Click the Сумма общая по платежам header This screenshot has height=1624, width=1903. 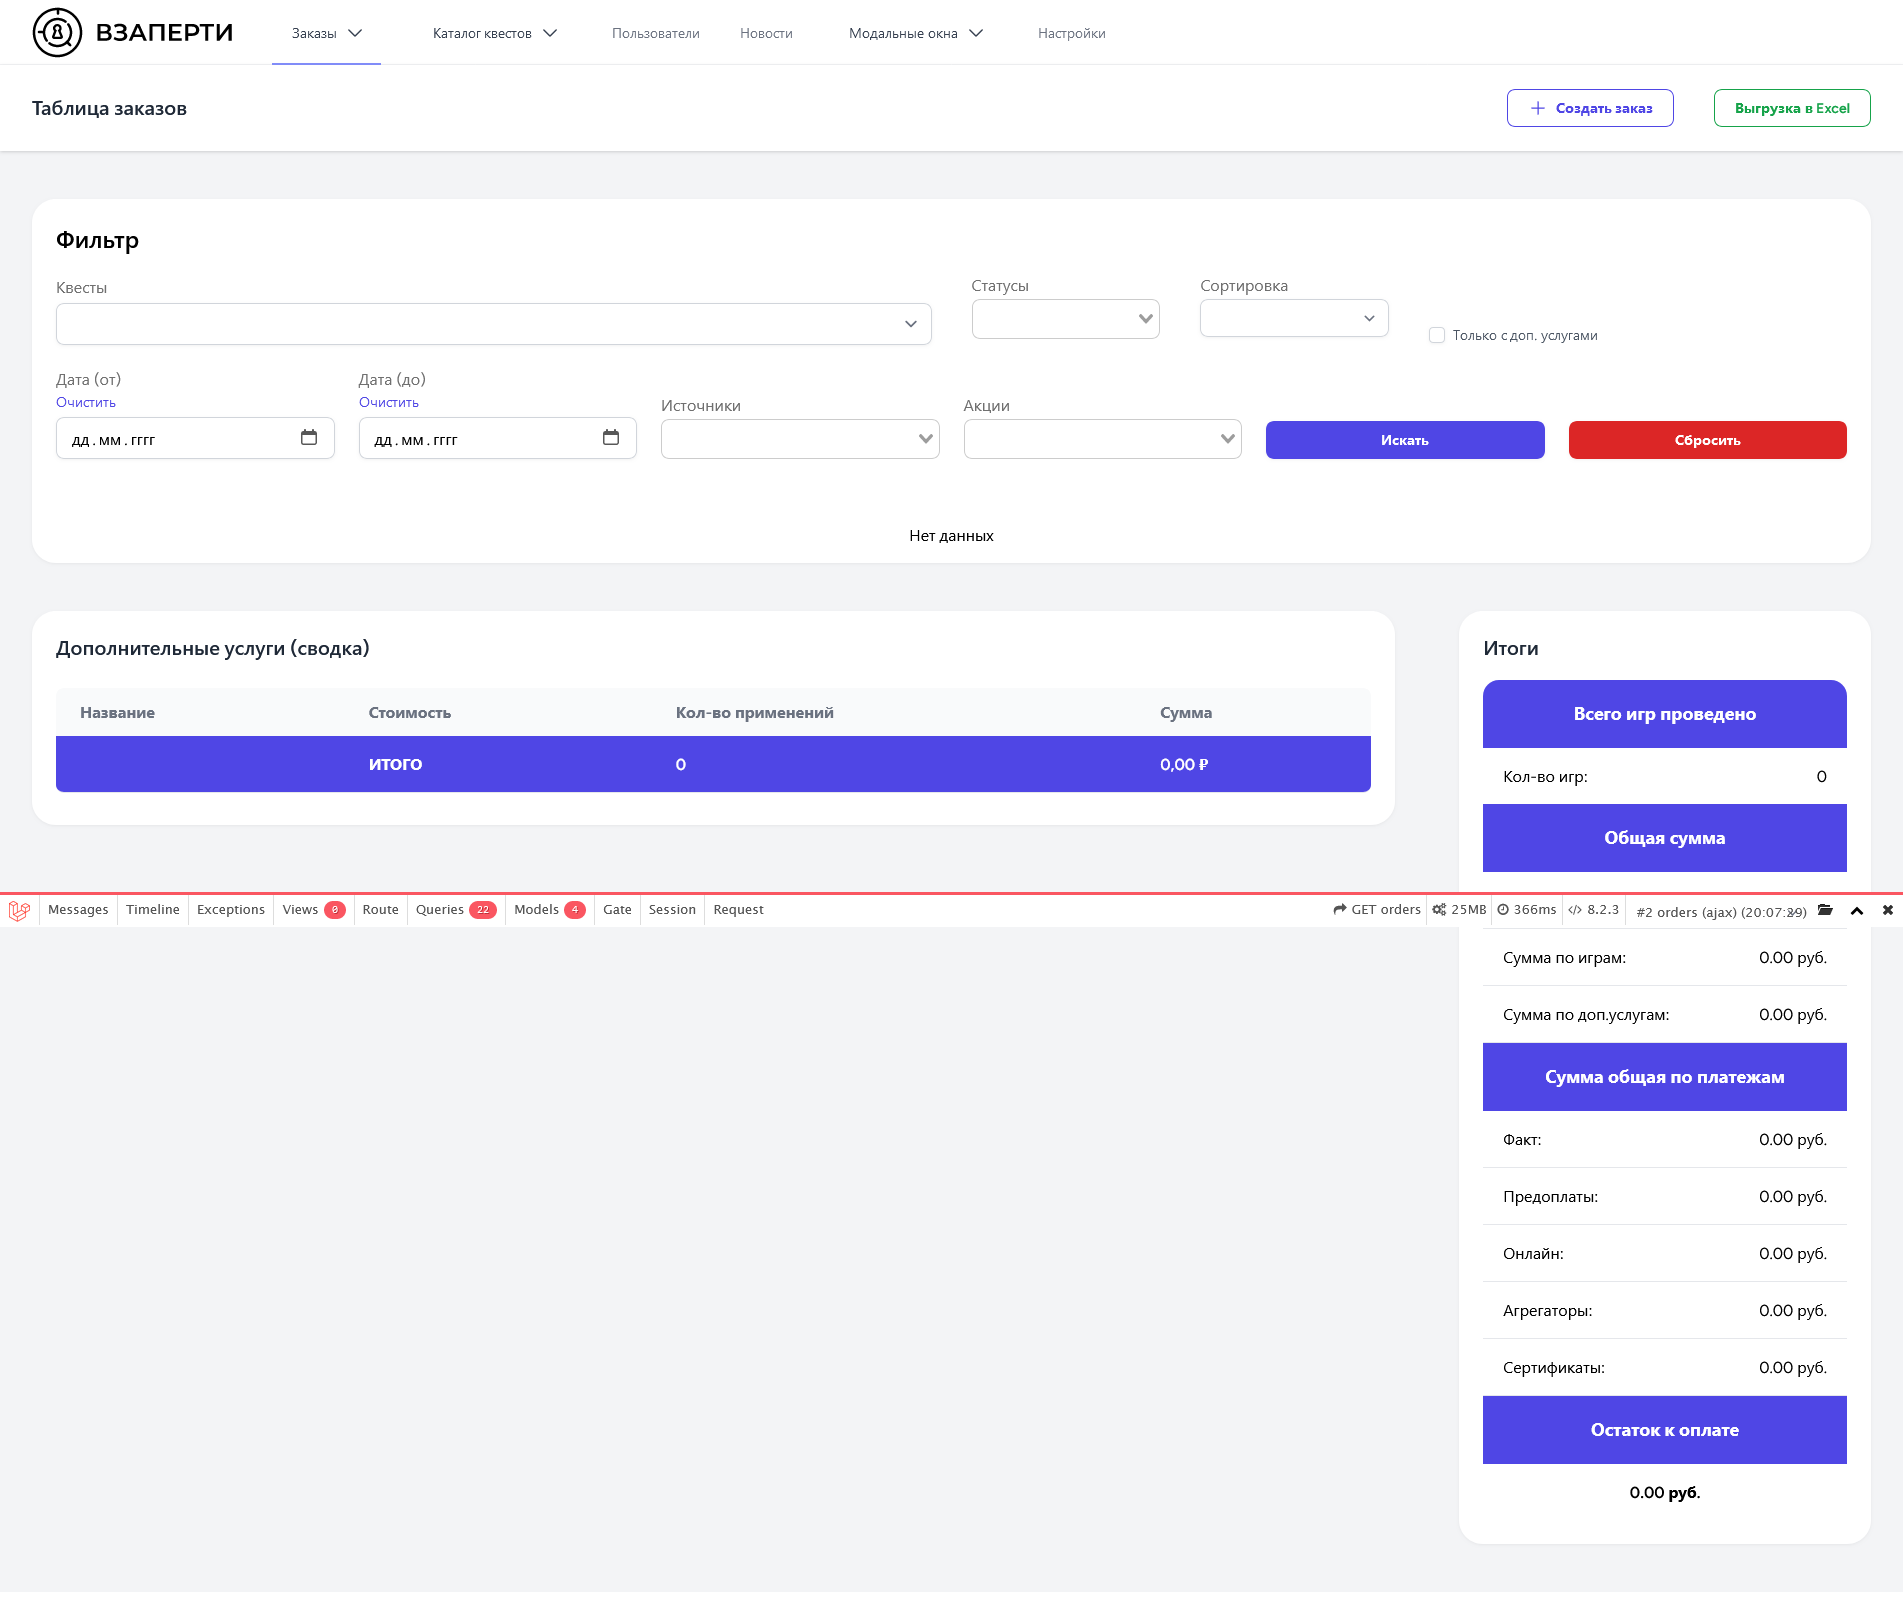[x=1665, y=1077]
